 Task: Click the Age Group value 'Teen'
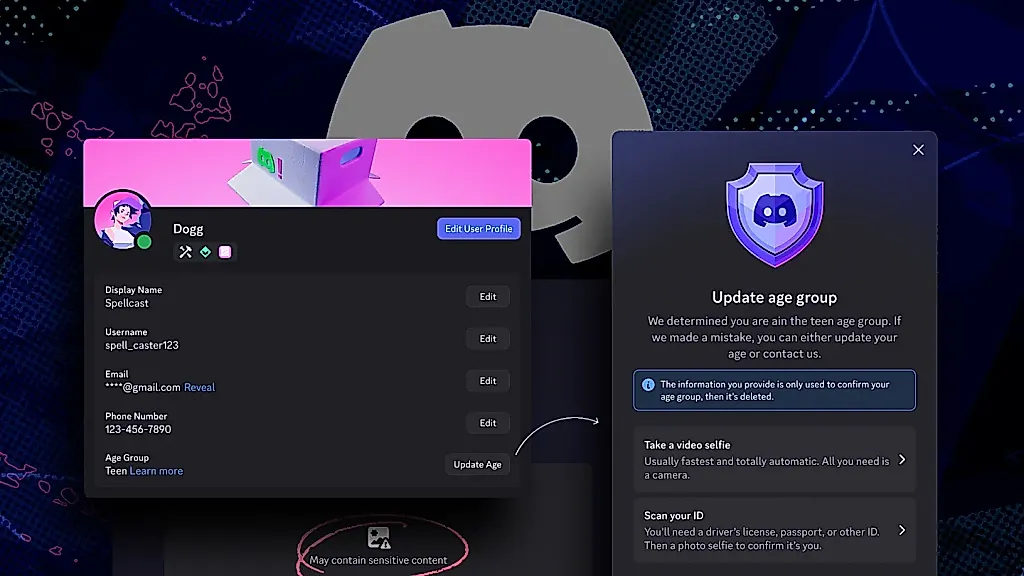pos(116,471)
